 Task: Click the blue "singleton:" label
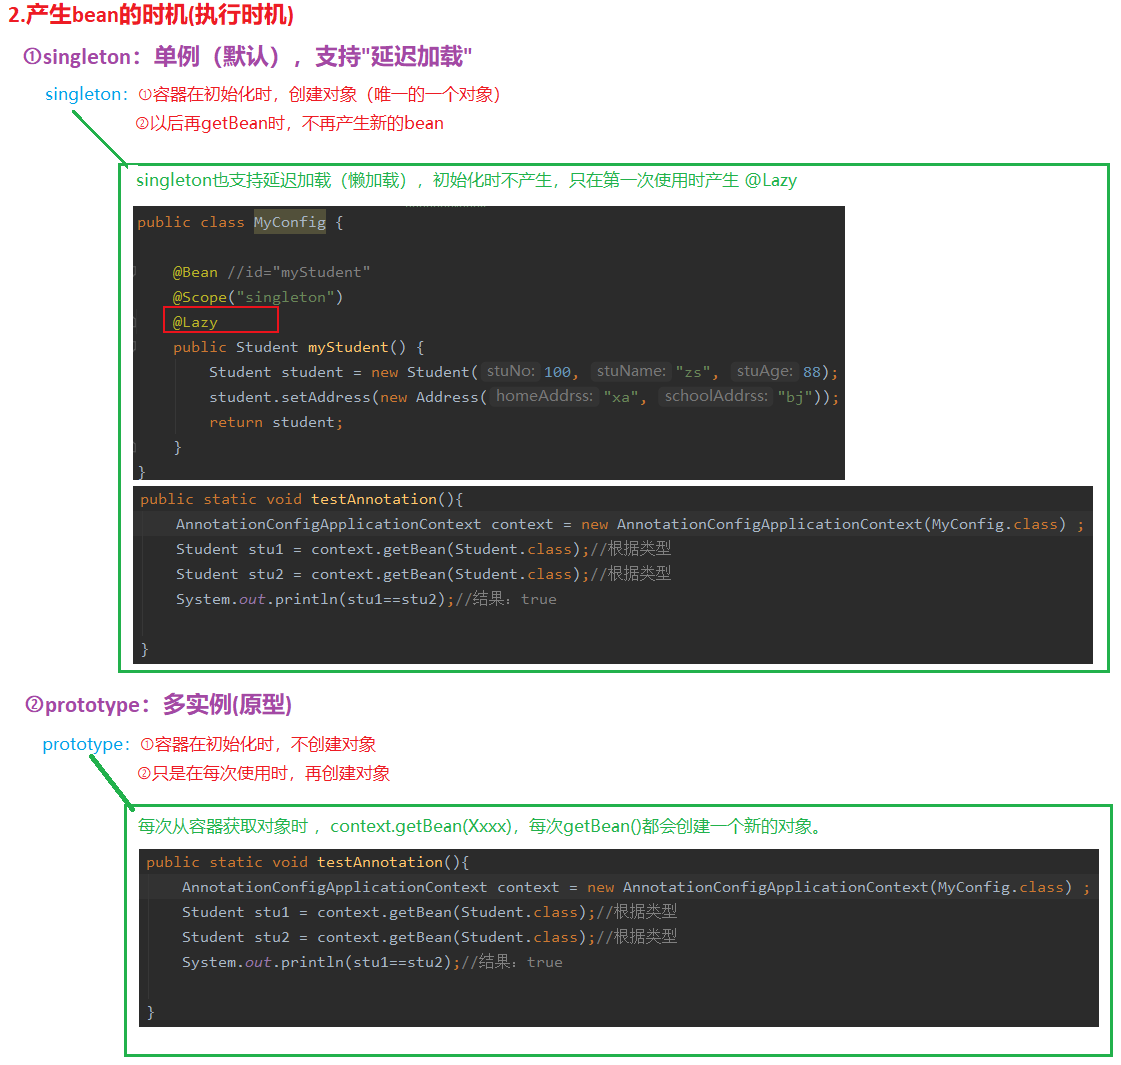pyautogui.click(x=86, y=94)
